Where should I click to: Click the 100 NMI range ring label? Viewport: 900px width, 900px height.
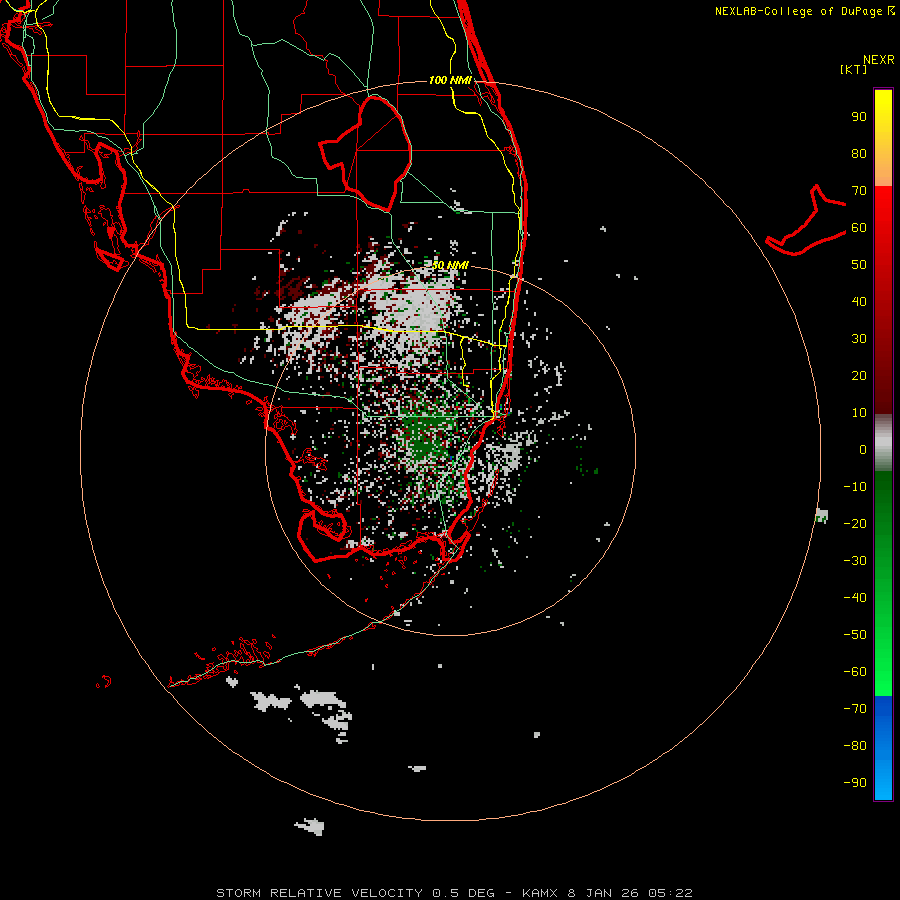(450, 80)
